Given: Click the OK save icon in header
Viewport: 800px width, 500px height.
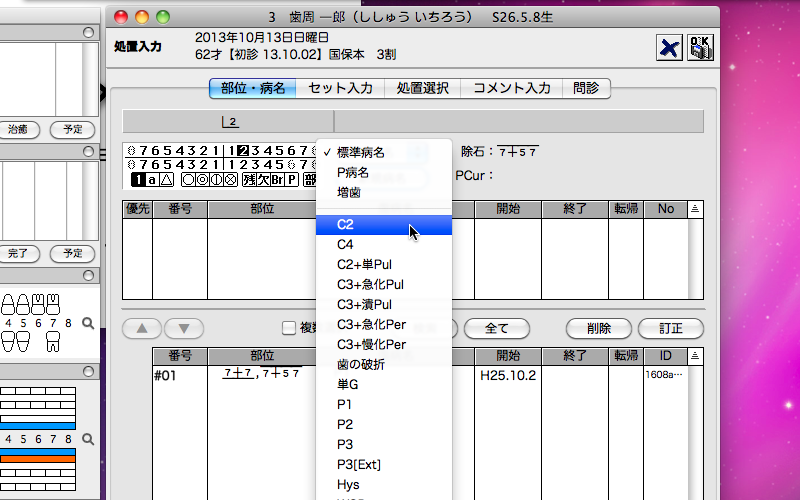Looking at the screenshot, I should (x=700, y=47).
